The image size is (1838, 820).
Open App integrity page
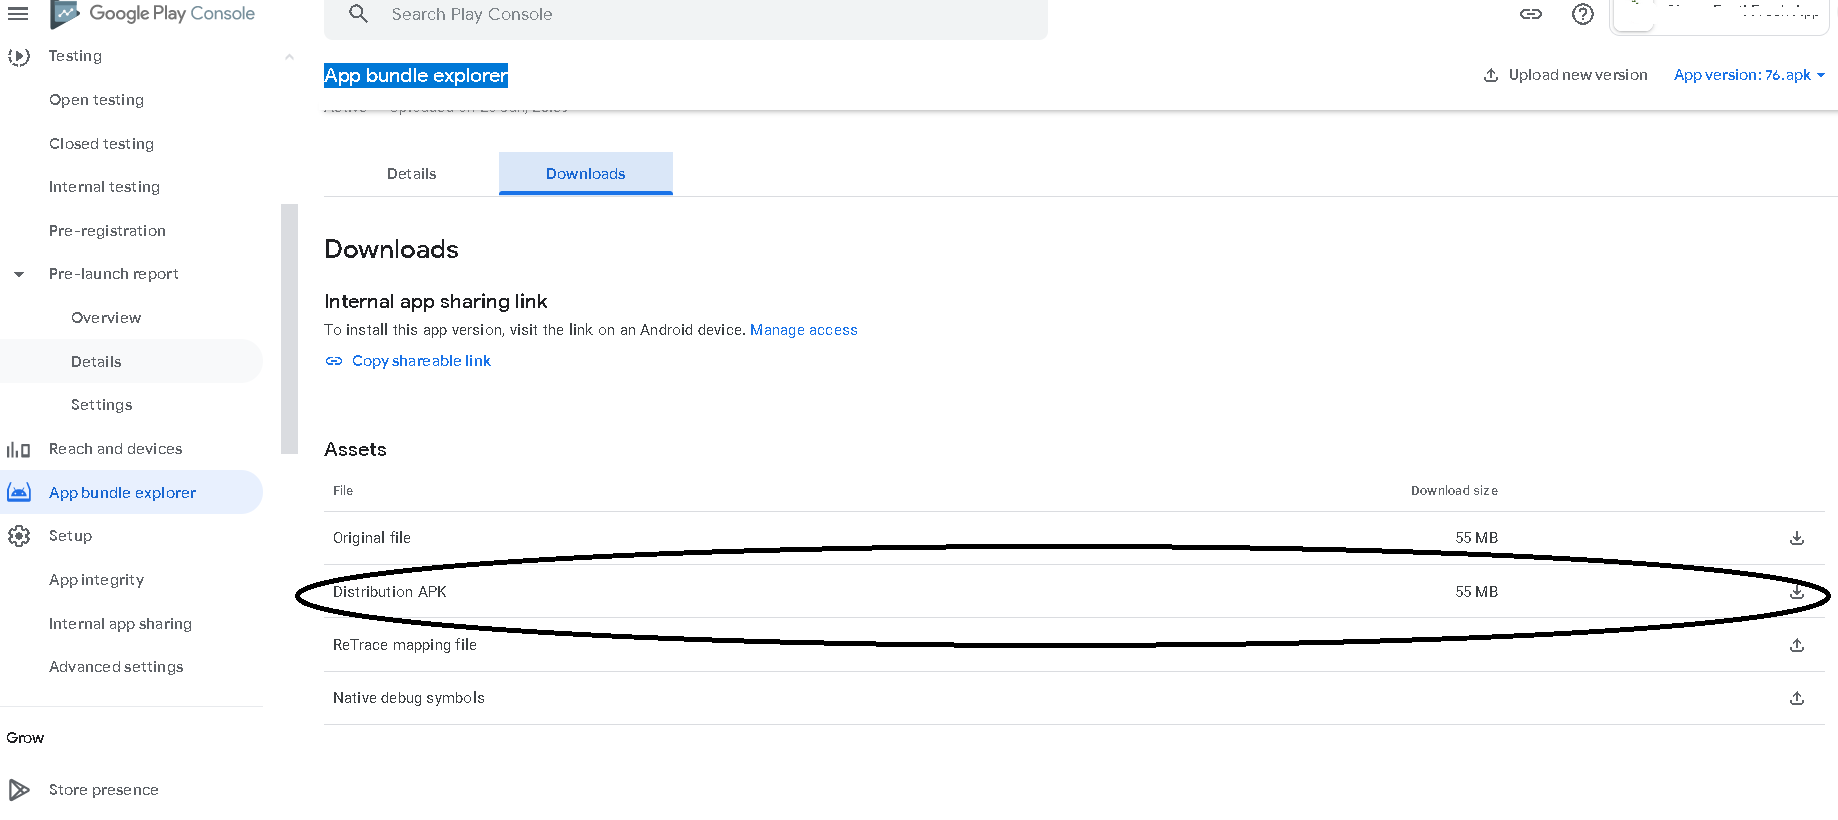[96, 580]
